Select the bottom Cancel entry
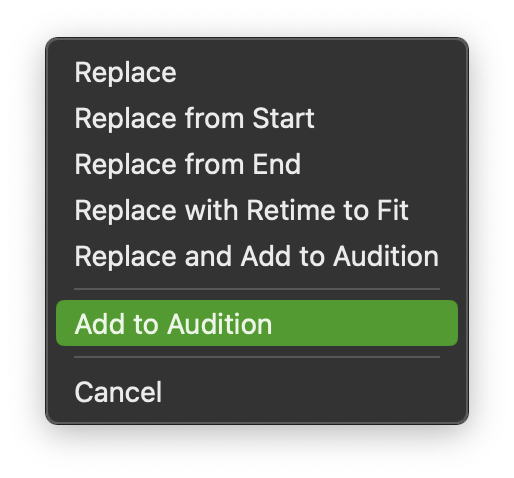 [x=257, y=392]
